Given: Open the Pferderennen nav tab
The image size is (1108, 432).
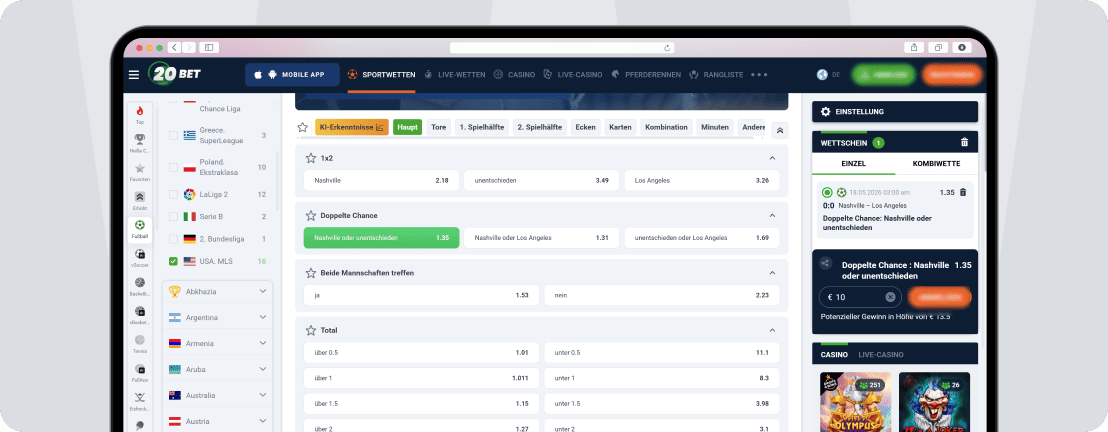Looking at the screenshot, I should [x=646, y=74].
